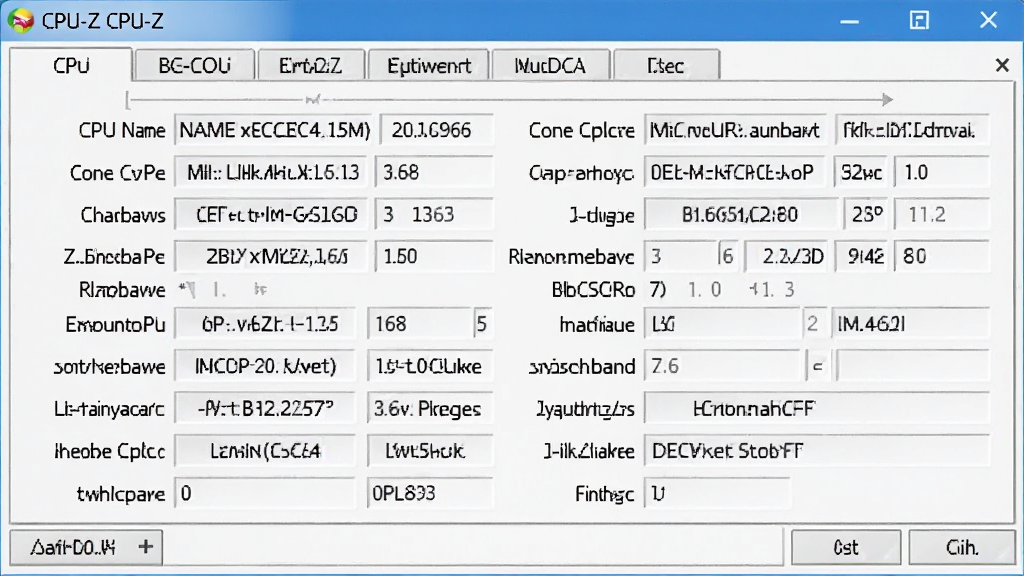
Task: Click the IM.4621 field
Action: 910,325
